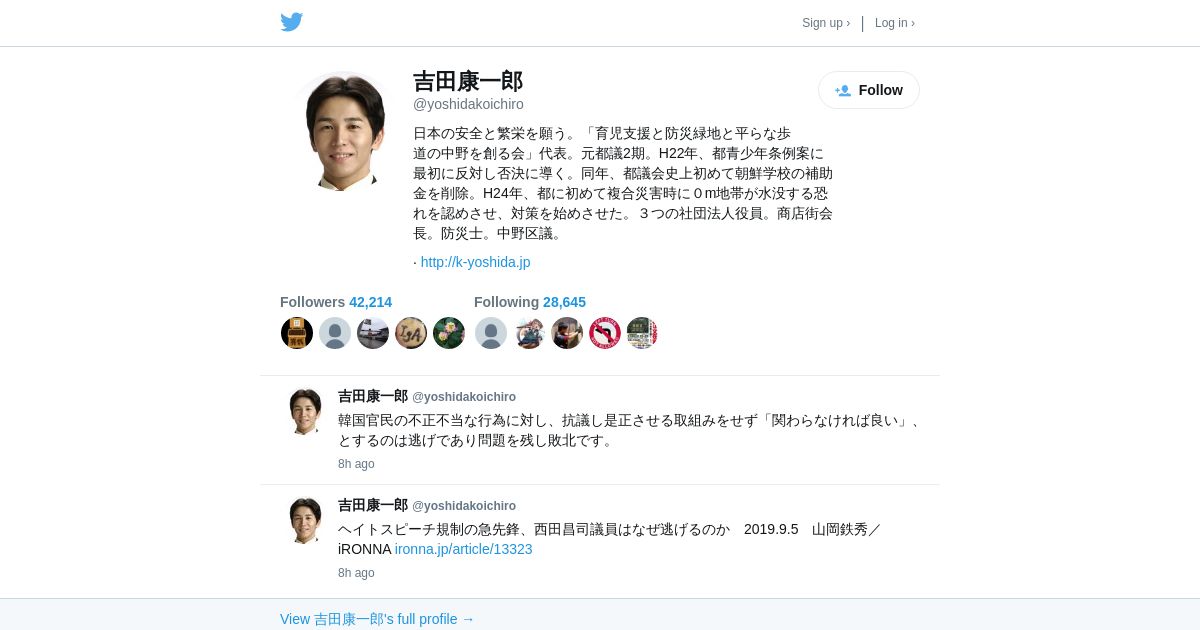Select the first following default gray avatar
Screen dimensions: 1200x630
click(491, 333)
